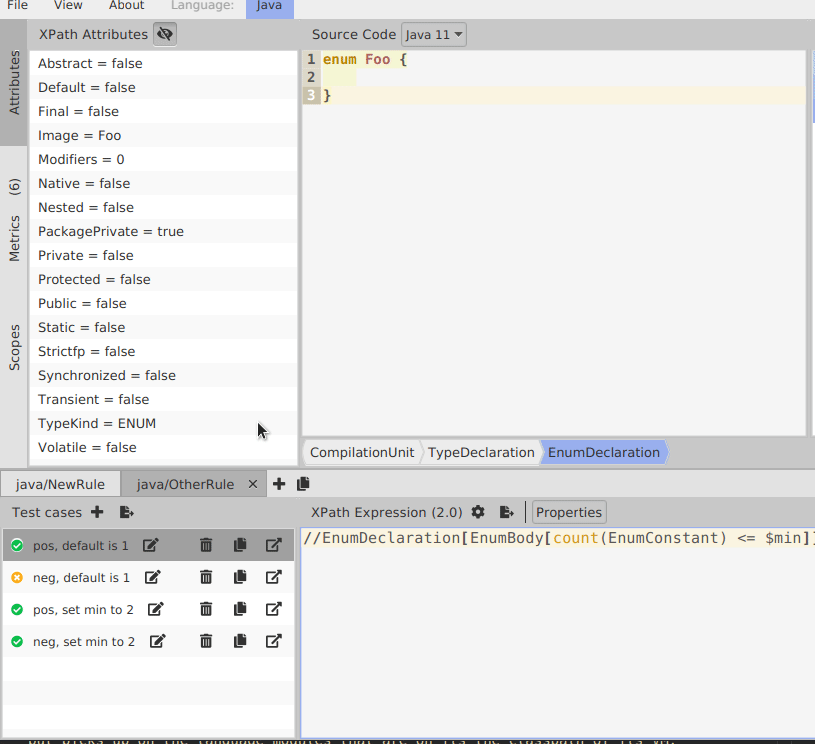Duplicate the 'pos, default is 1' test
This screenshot has height=744, width=815.
point(240,545)
